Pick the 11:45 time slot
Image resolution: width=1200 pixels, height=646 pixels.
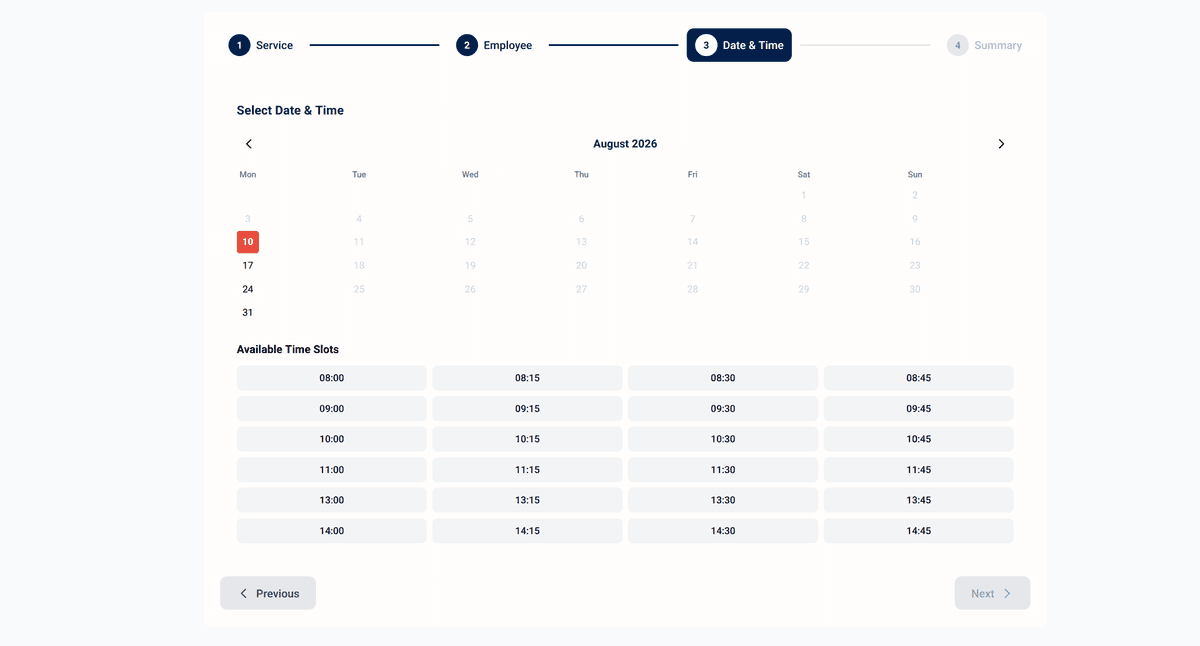tap(919, 470)
